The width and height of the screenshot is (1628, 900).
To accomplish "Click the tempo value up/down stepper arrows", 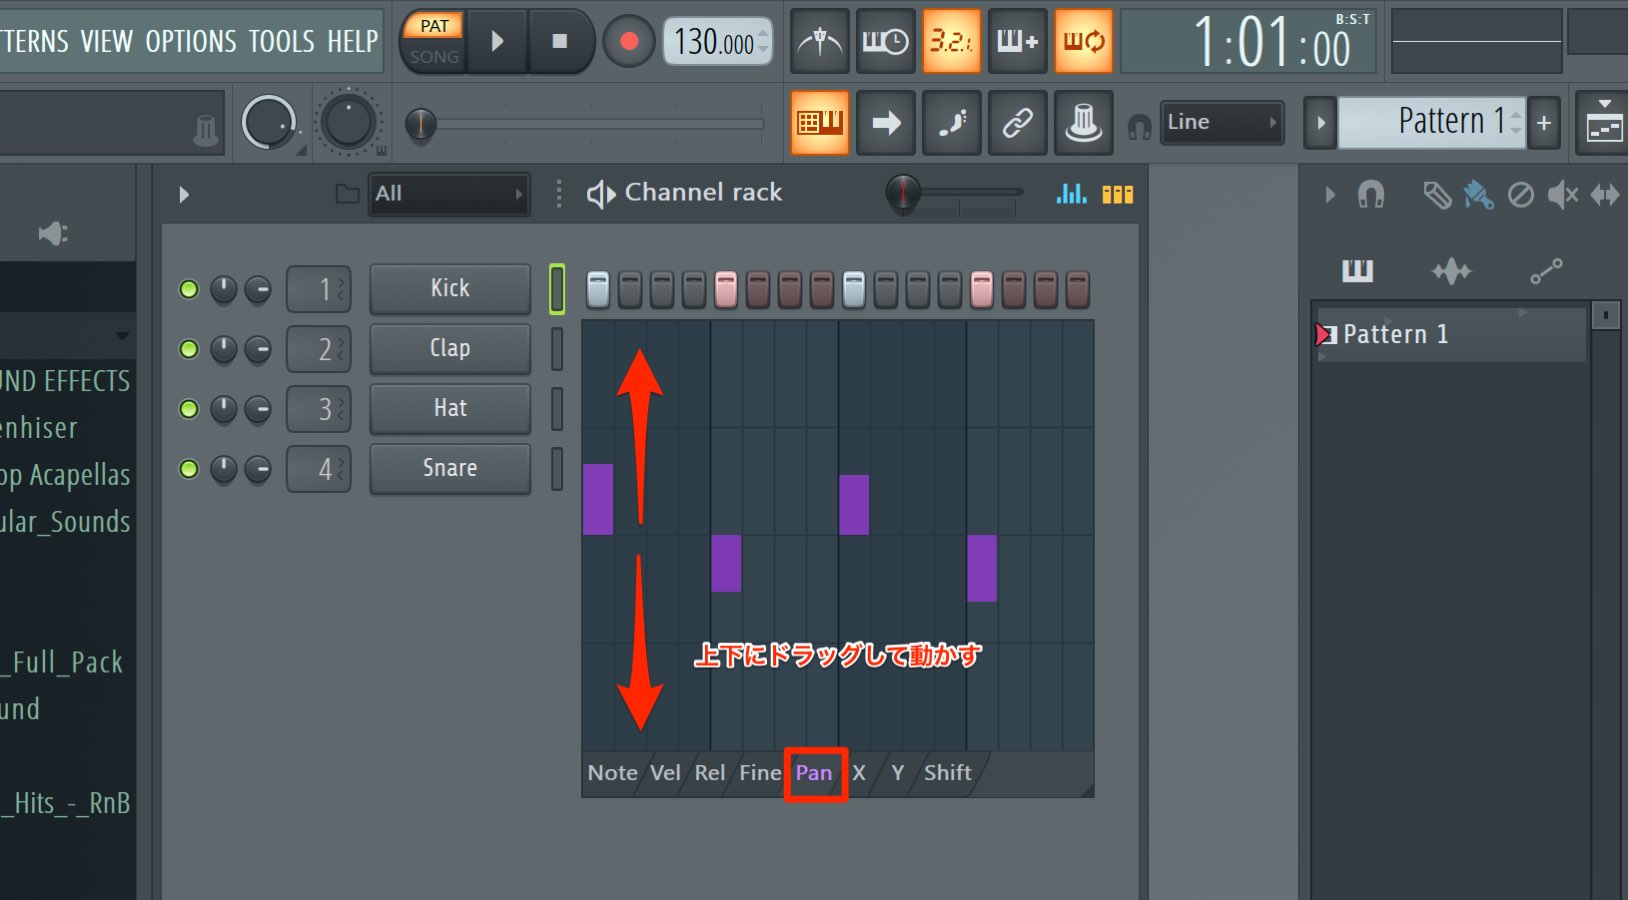I will click(764, 41).
